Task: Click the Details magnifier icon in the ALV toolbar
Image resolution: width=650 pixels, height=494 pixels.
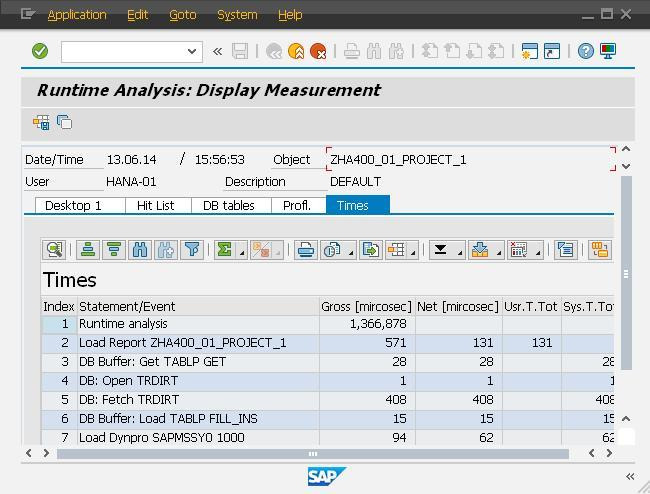Action: [x=54, y=250]
